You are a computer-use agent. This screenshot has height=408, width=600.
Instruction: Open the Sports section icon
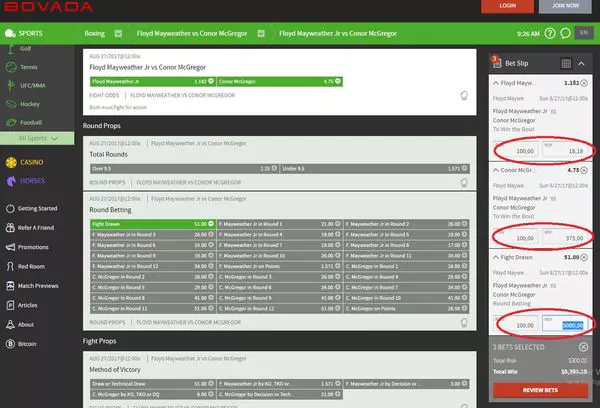point(10,34)
